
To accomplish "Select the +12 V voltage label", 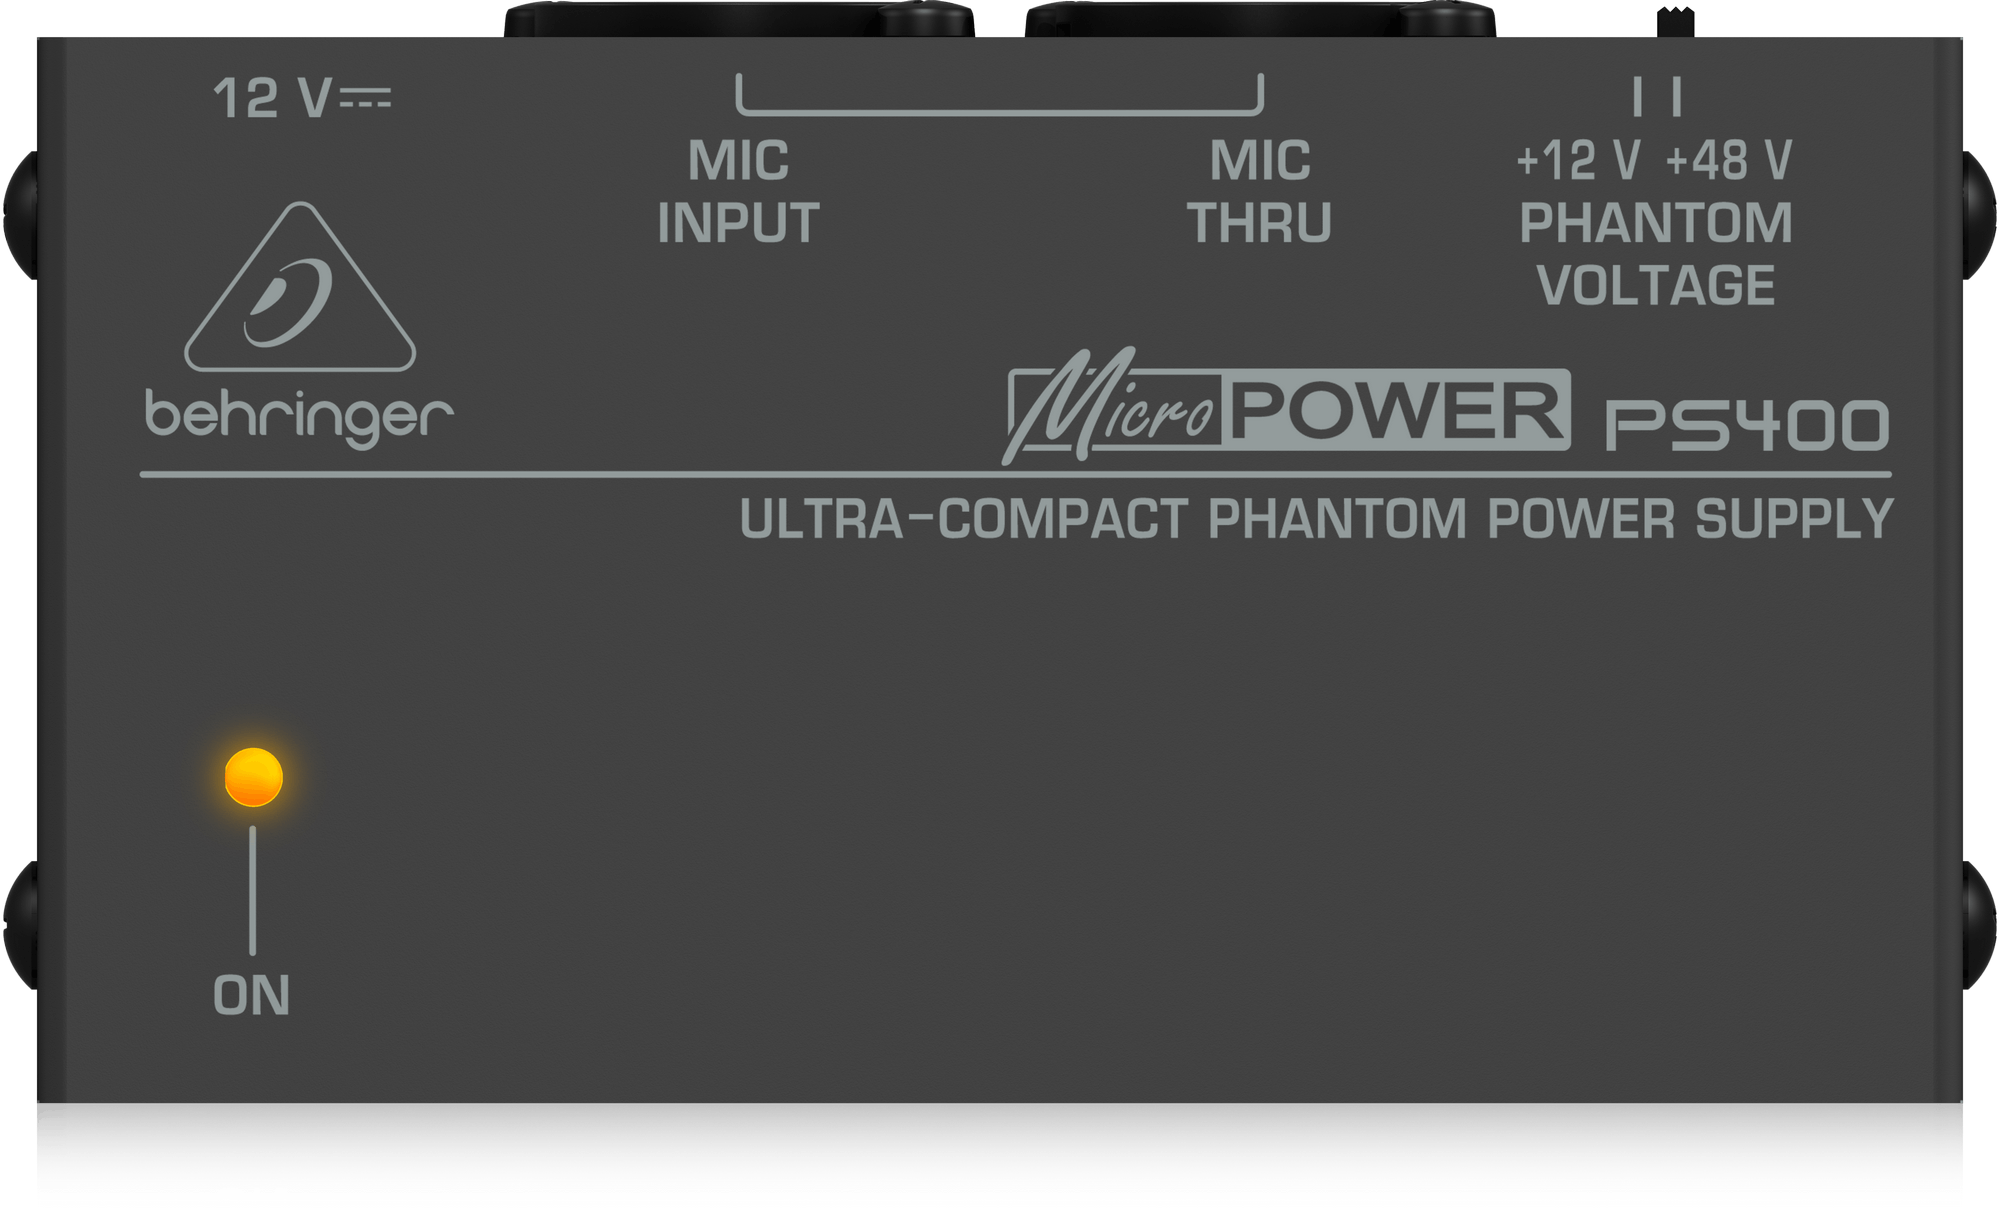I will [1578, 160].
